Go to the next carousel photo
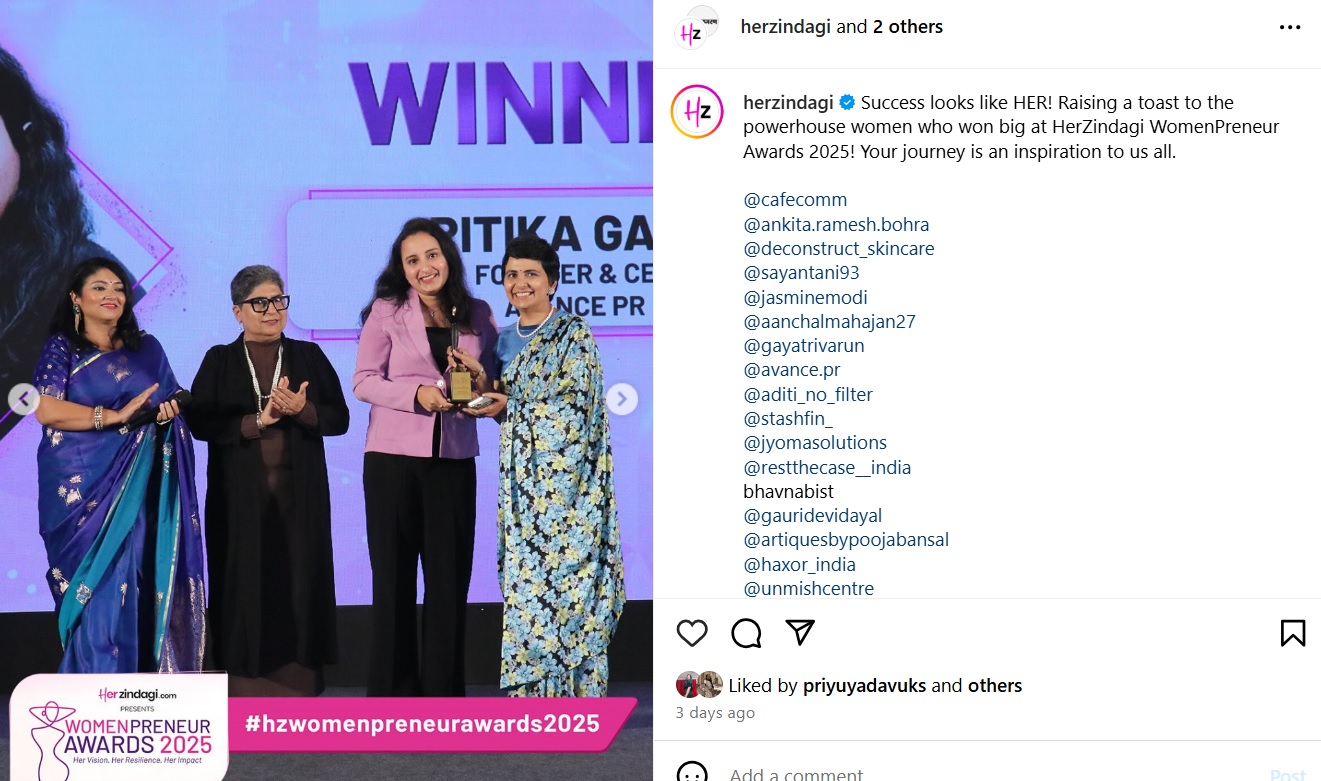Image resolution: width=1321 pixels, height=781 pixels. coord(621,400)
